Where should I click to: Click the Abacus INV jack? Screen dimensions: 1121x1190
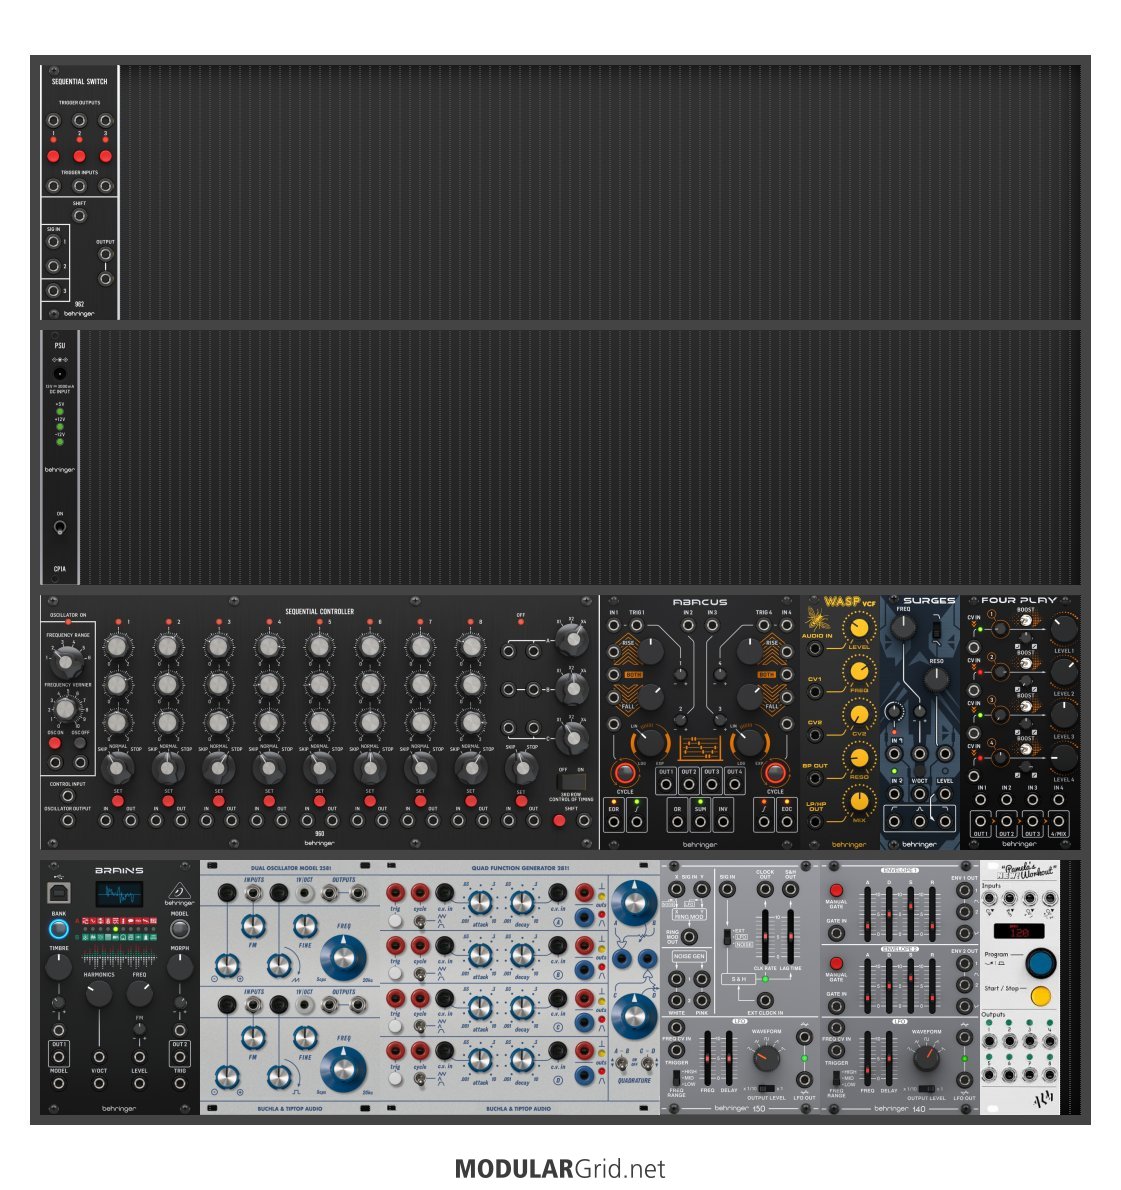pos(723,821)
